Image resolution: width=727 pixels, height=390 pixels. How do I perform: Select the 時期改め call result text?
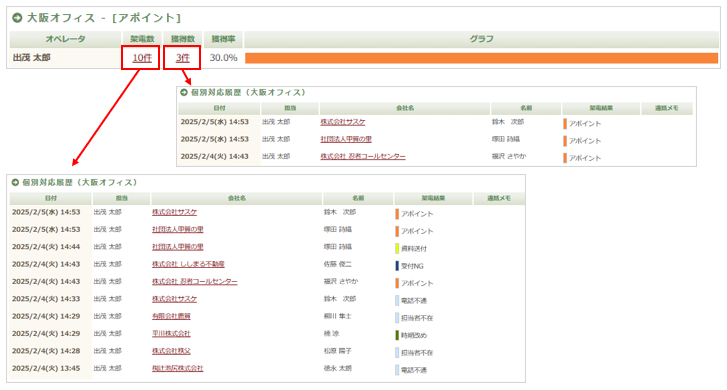pos(414,336)
